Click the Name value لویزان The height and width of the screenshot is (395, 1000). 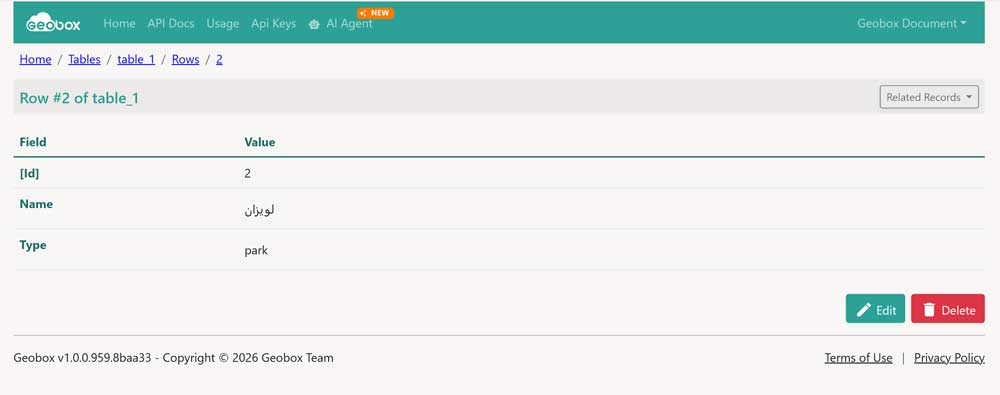(259, 211)
